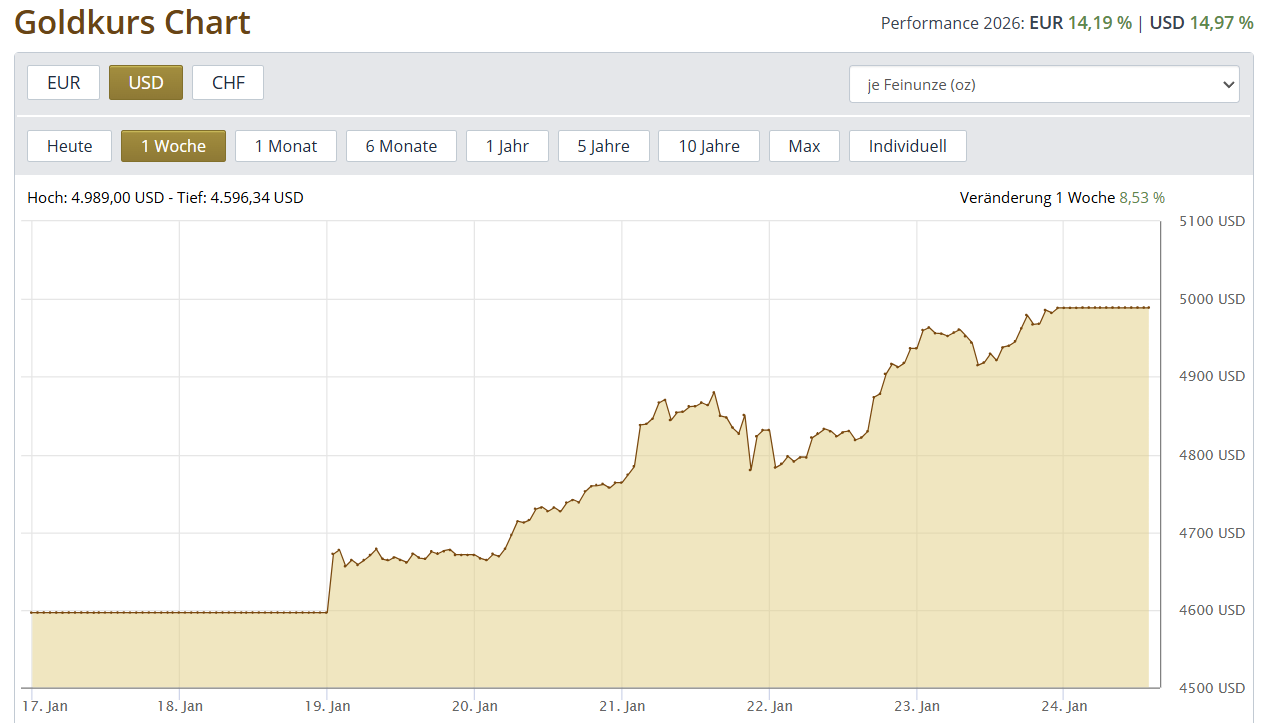Switch chart to 5 Jahre

603,146
